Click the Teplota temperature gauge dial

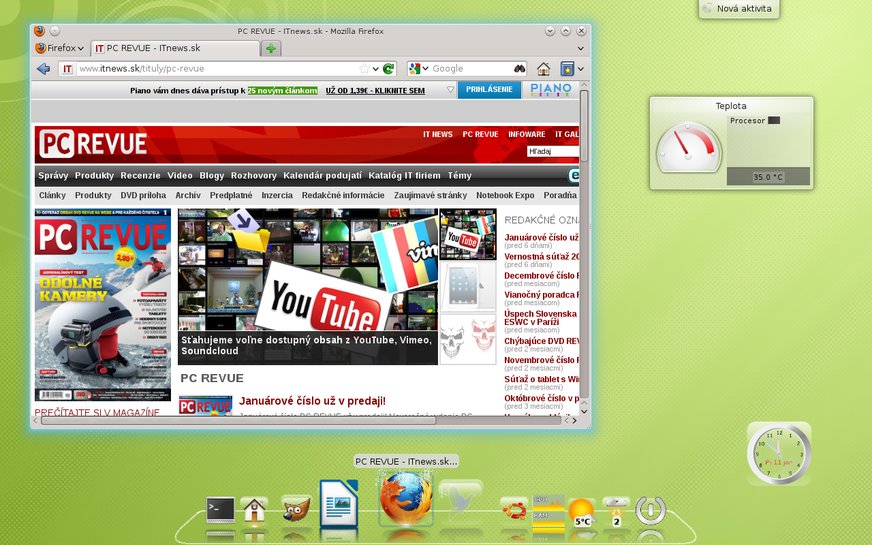tap(688, 148)
